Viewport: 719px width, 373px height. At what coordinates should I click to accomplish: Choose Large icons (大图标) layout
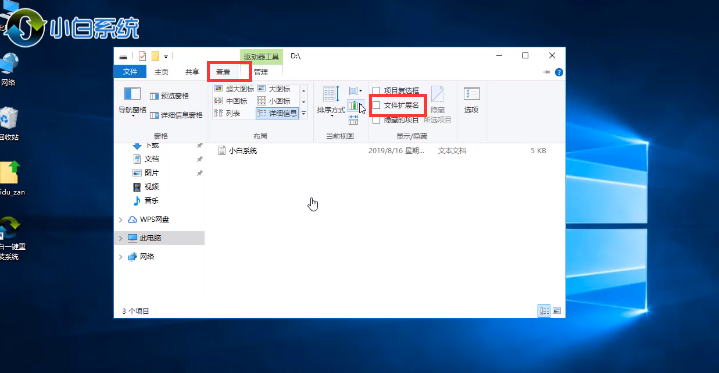point(274,89)
